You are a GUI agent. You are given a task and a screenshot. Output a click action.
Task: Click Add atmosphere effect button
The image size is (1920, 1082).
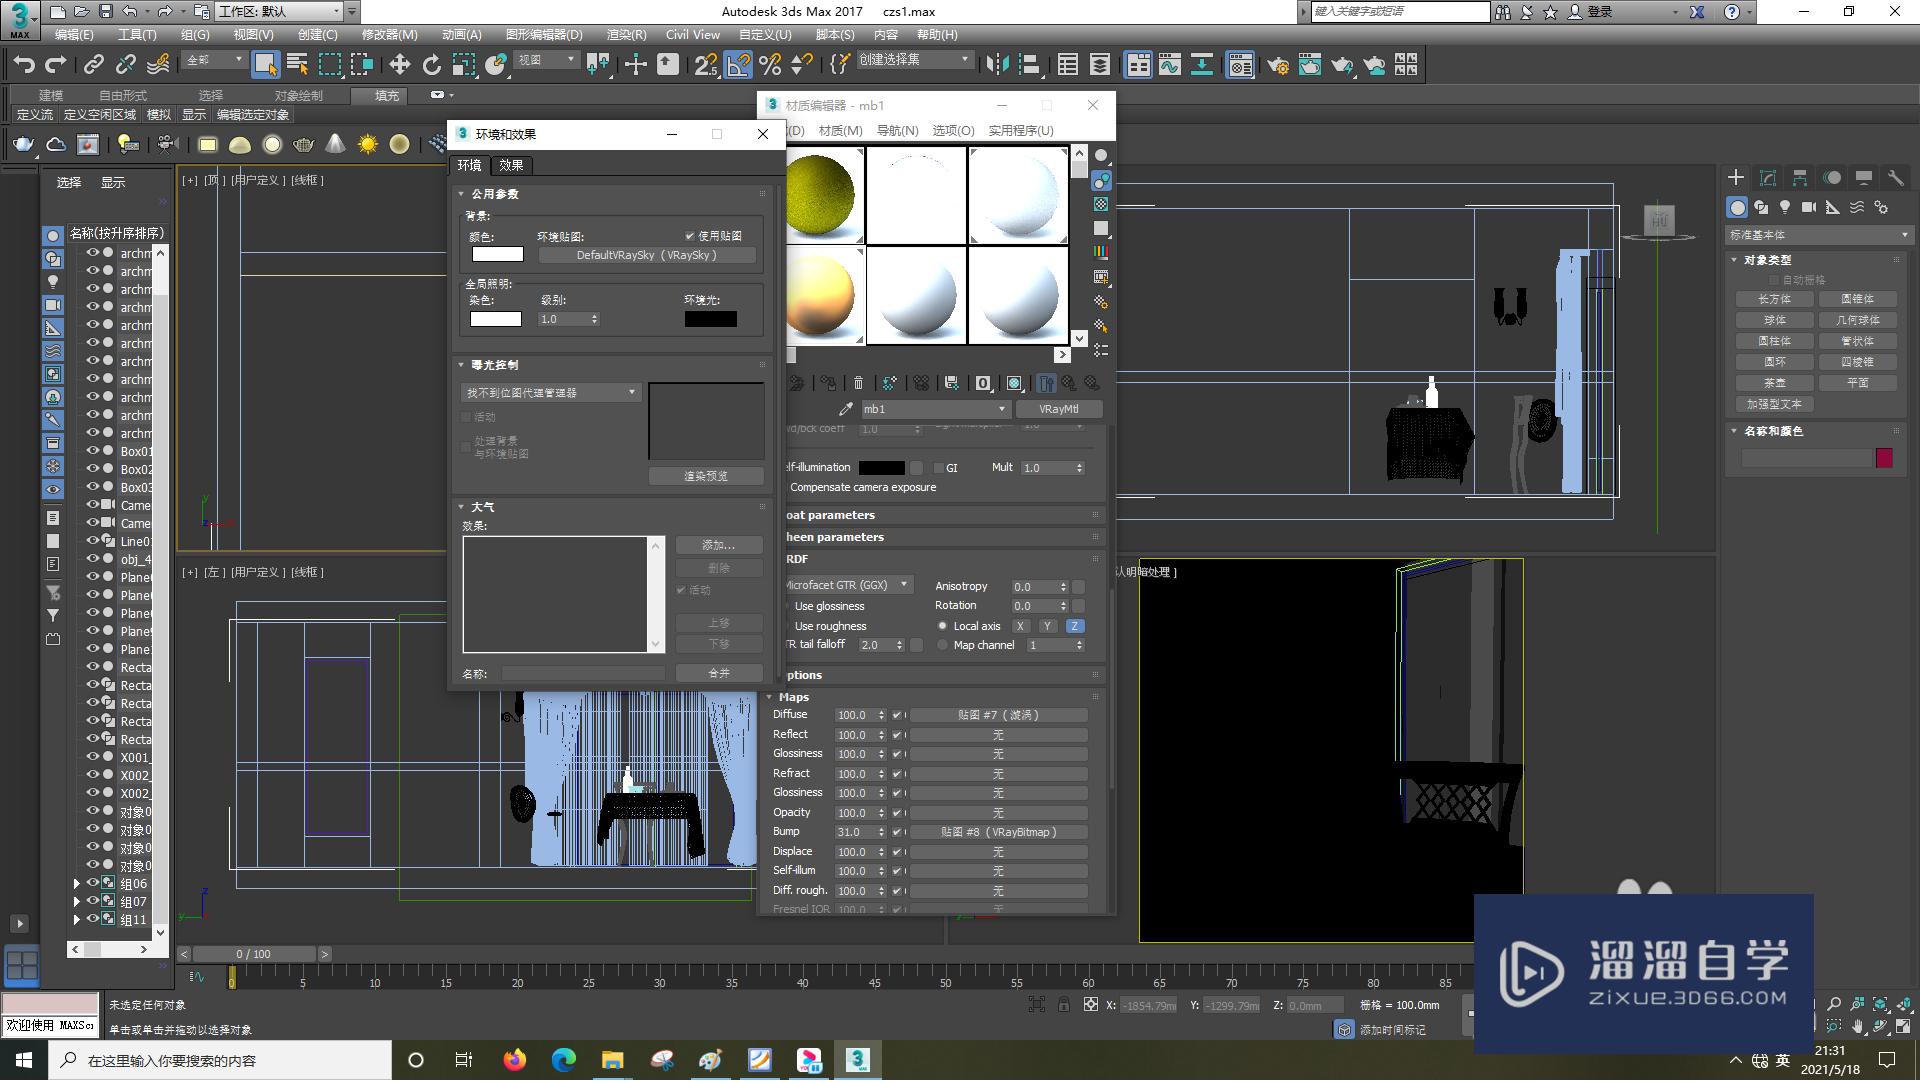718,546
